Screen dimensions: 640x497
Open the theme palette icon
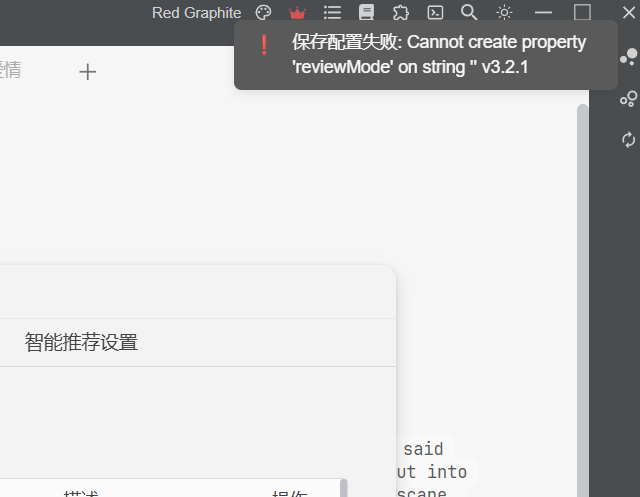(x=263, y=13)
